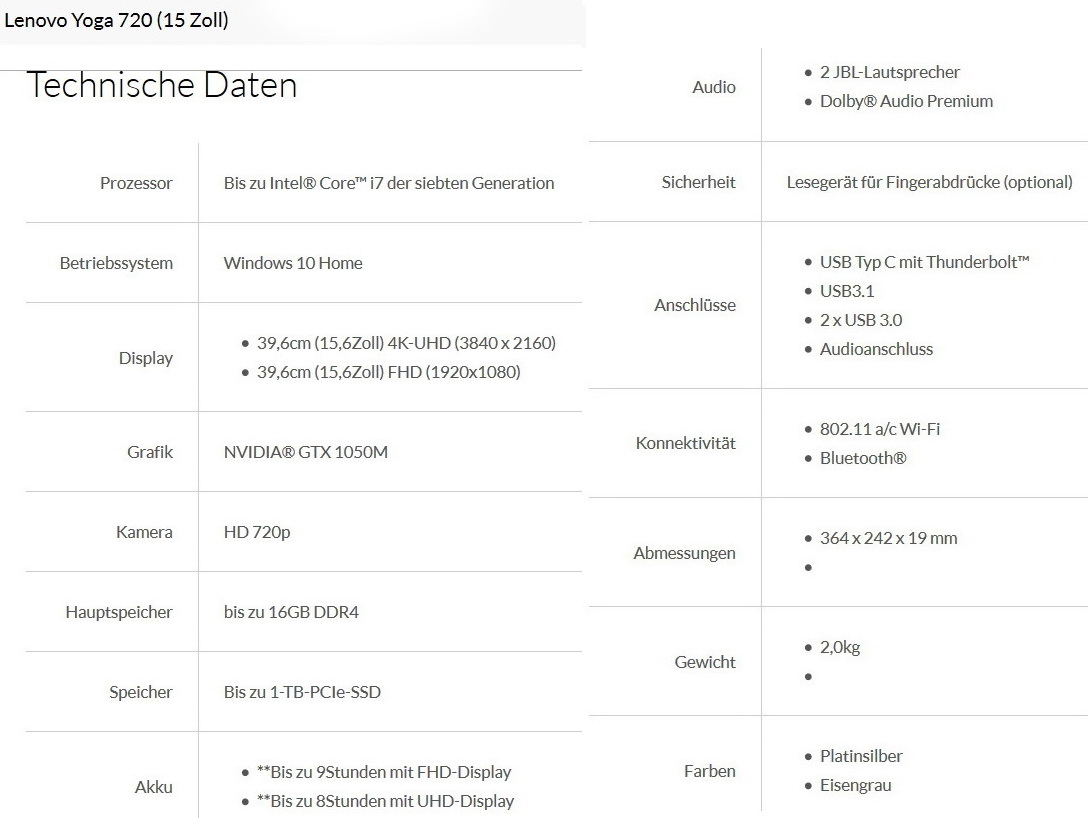1088x818 pixels.
Task: Click the '2 JBL-Lautsprecher' audio entry
Action: click(x=889, y=72)
